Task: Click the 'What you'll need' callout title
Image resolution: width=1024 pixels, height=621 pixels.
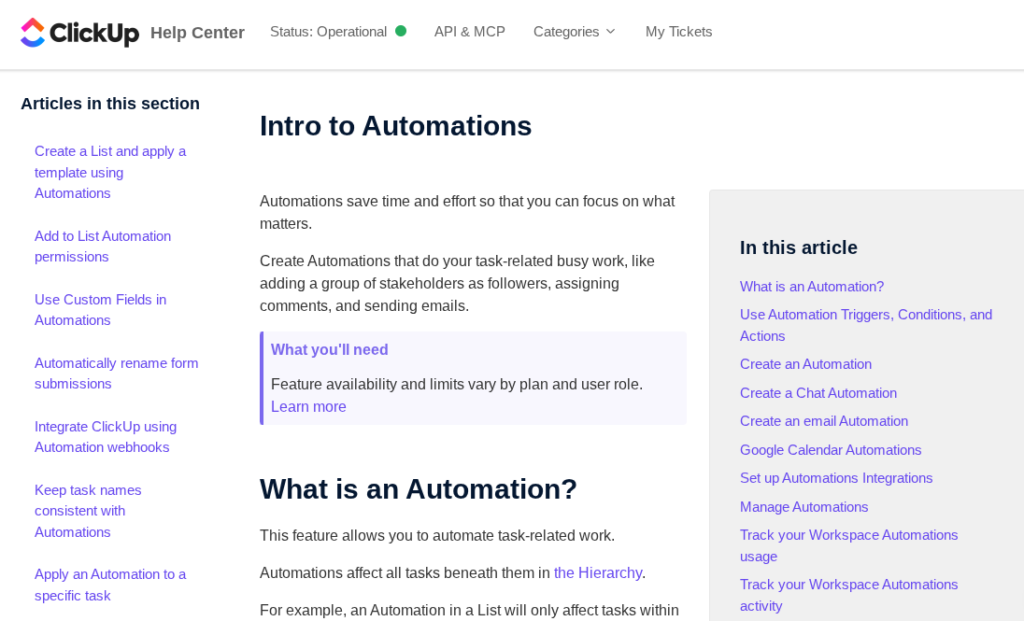Action: pos(330,349)
